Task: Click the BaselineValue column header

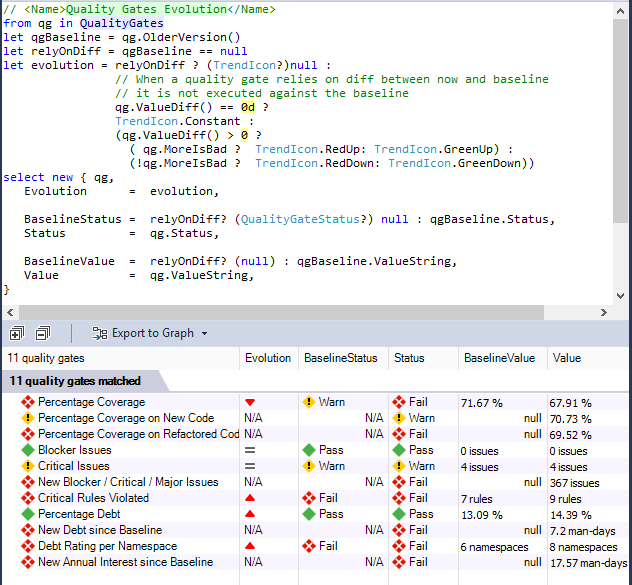Action: click(499, 357)
